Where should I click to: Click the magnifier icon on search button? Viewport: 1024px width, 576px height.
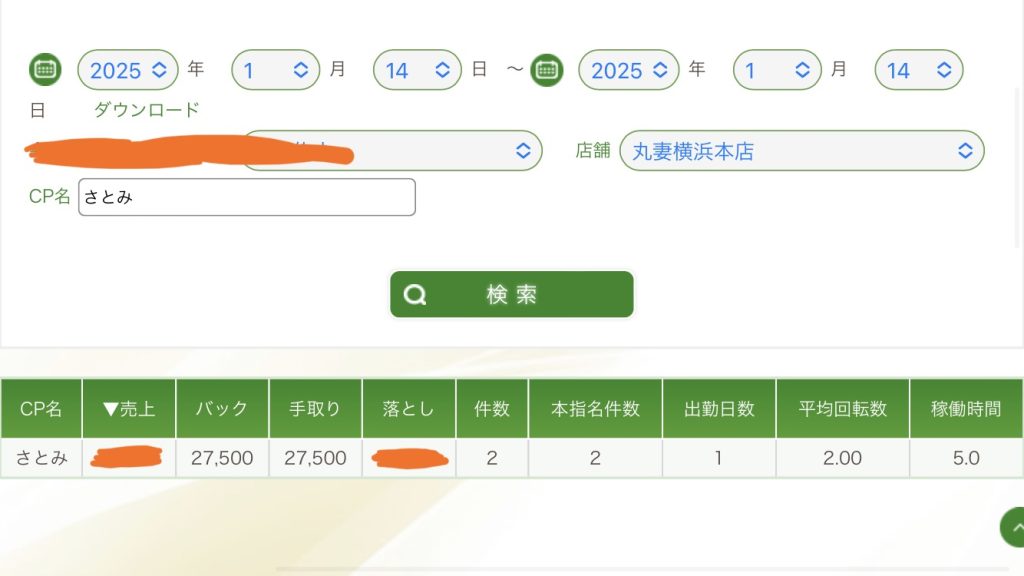point(415,295)
